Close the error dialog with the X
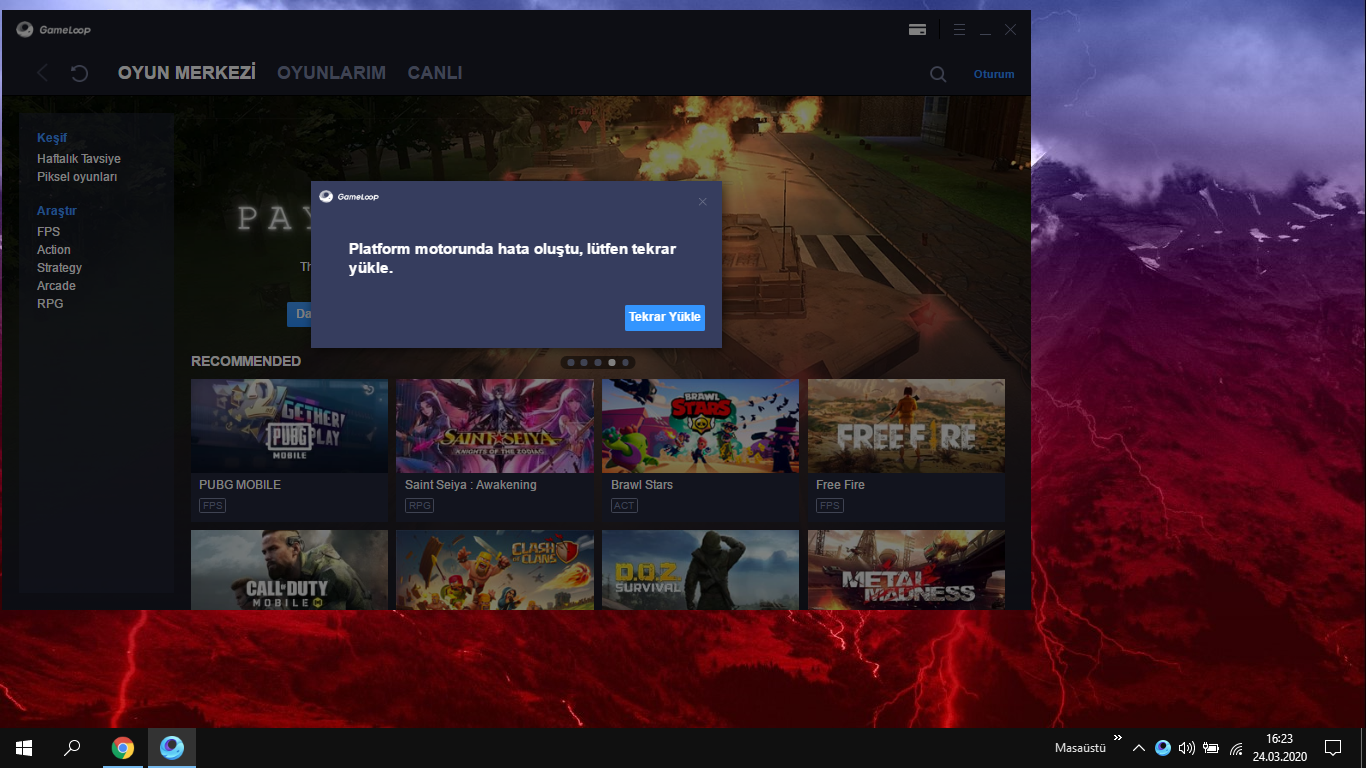 pyautogui.click(x=702, y=202)
